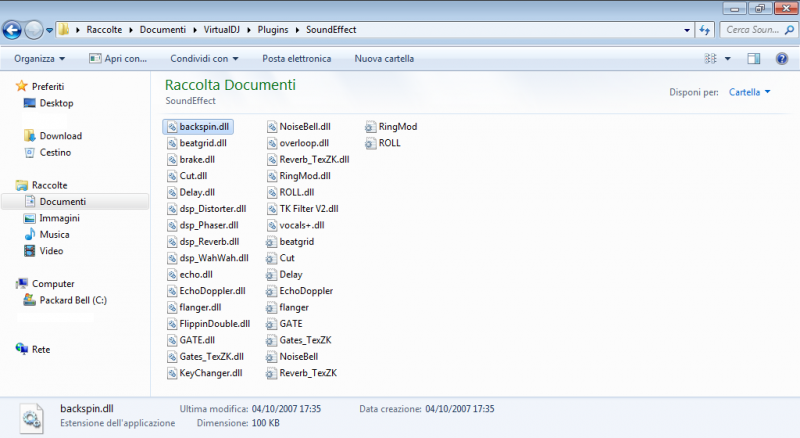Click the search magnifier icon
This screenshot has width=800, height=438.
pyautogui.click(x=789, y=30)
